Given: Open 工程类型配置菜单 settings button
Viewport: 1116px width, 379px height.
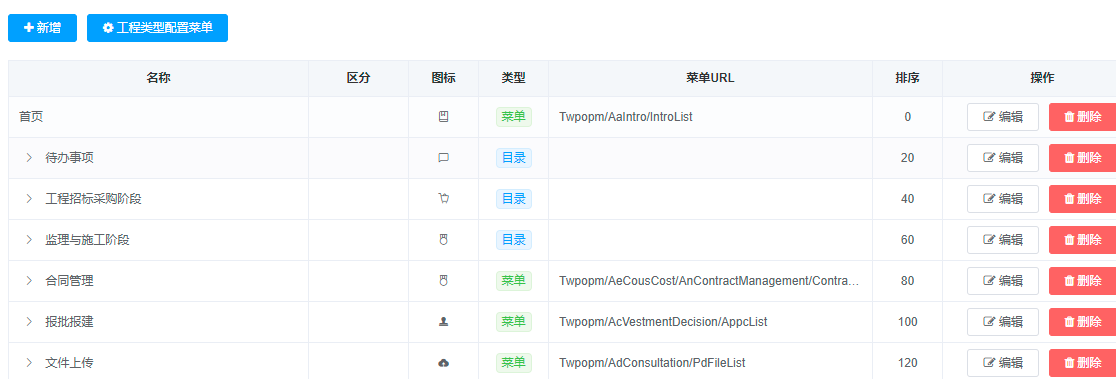Looking at the screenshot, I should (157, 28).
